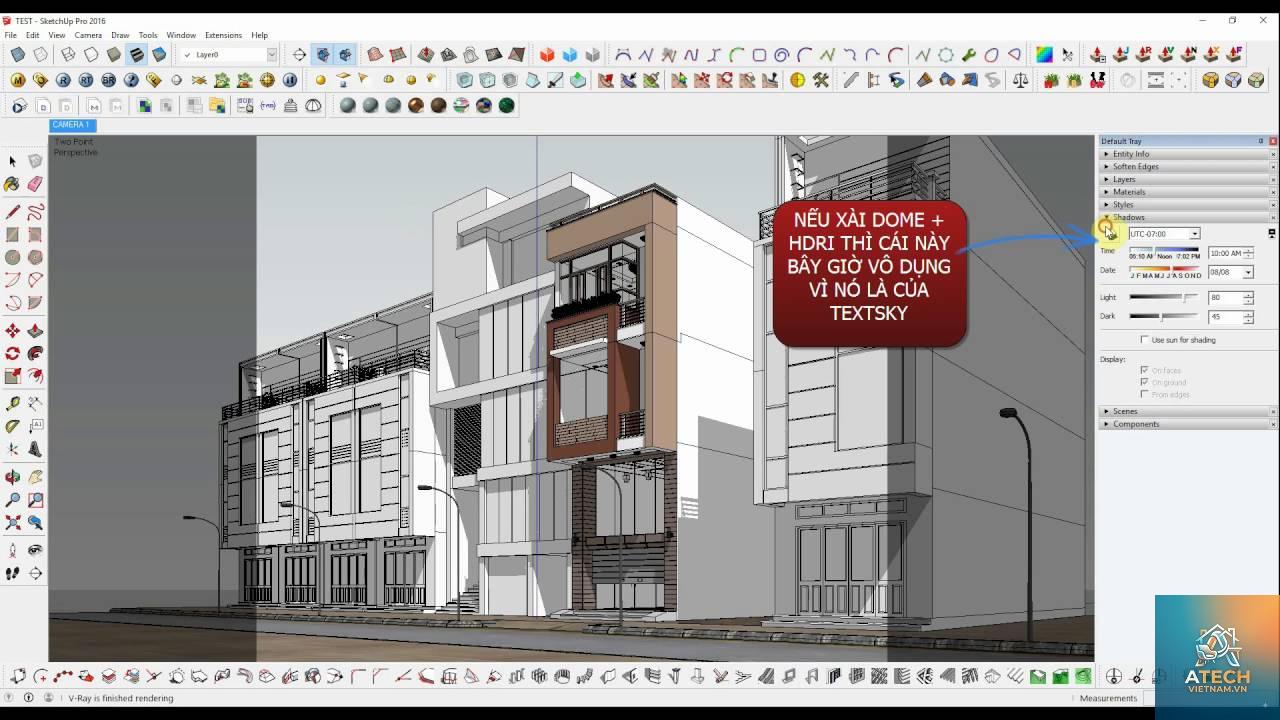Adjust the shadow Time slider
The width and height of the screenshot is (1280, 720).
(x=1164, y=252)
